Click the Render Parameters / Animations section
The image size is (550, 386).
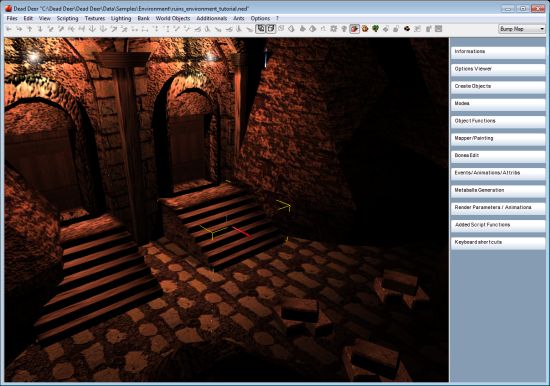(x=498, y=208)
